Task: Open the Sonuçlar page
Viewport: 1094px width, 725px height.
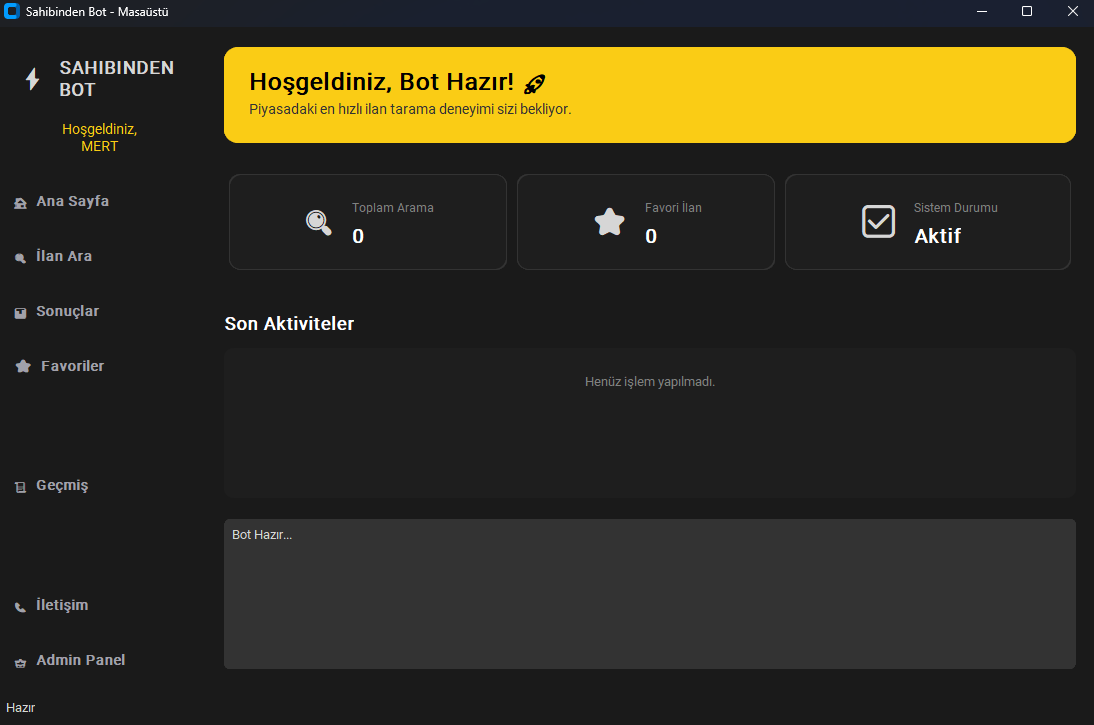Action: (68, 311)
